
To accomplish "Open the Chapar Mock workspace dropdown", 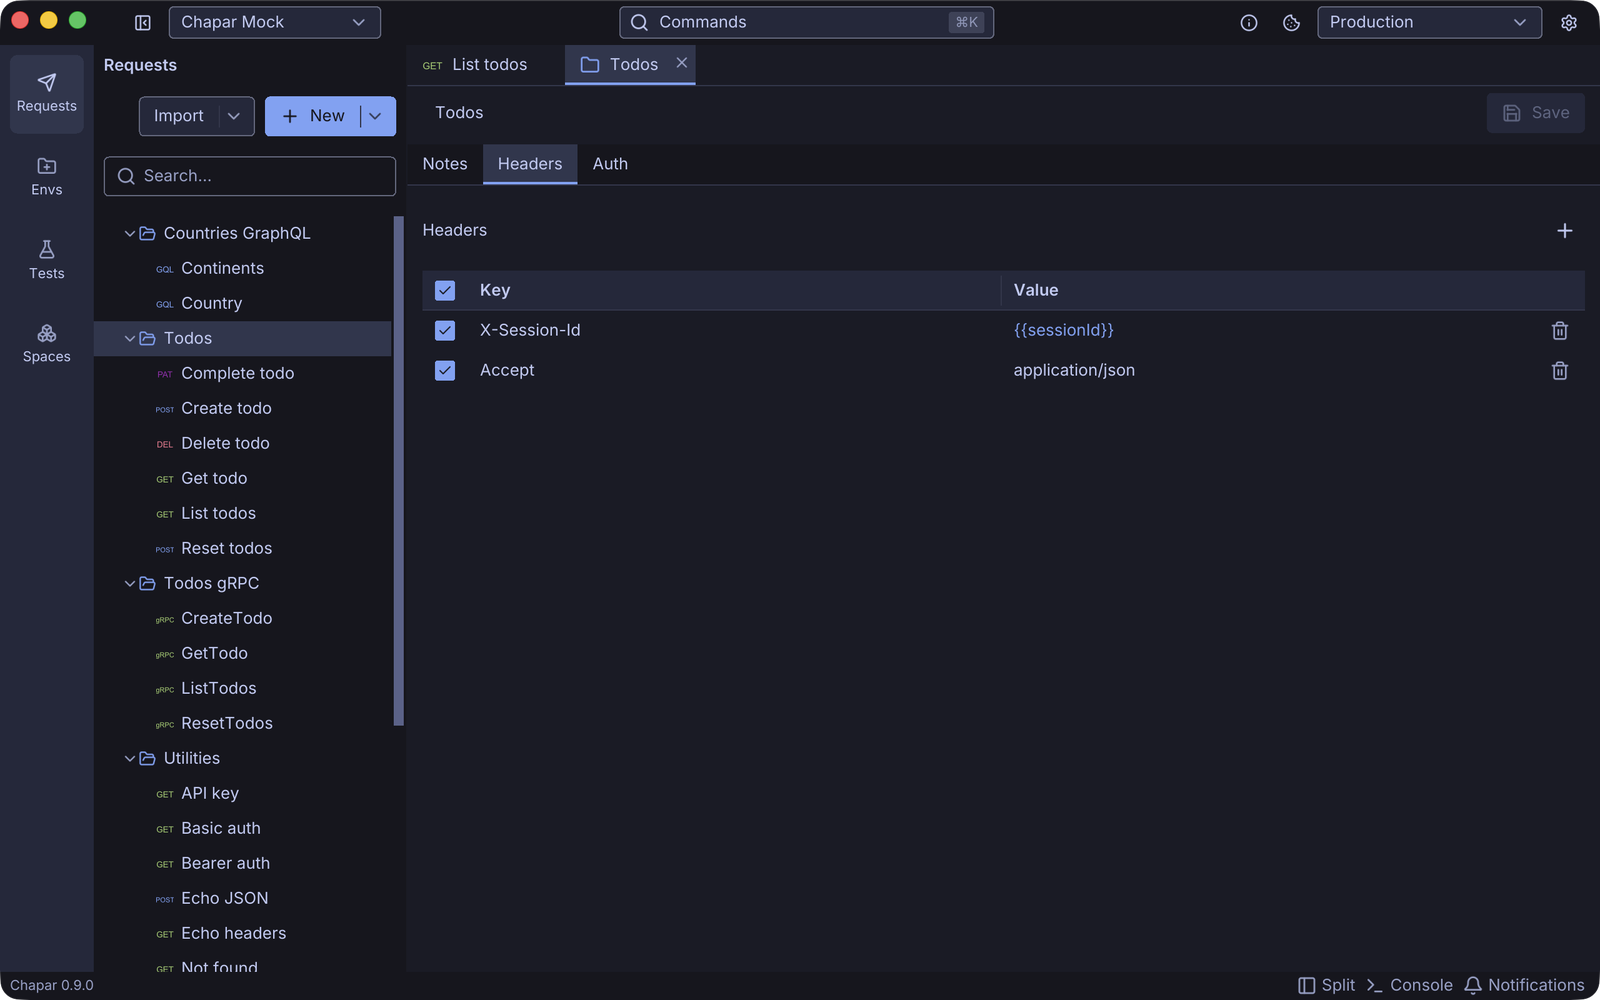I will pos(275,22).
